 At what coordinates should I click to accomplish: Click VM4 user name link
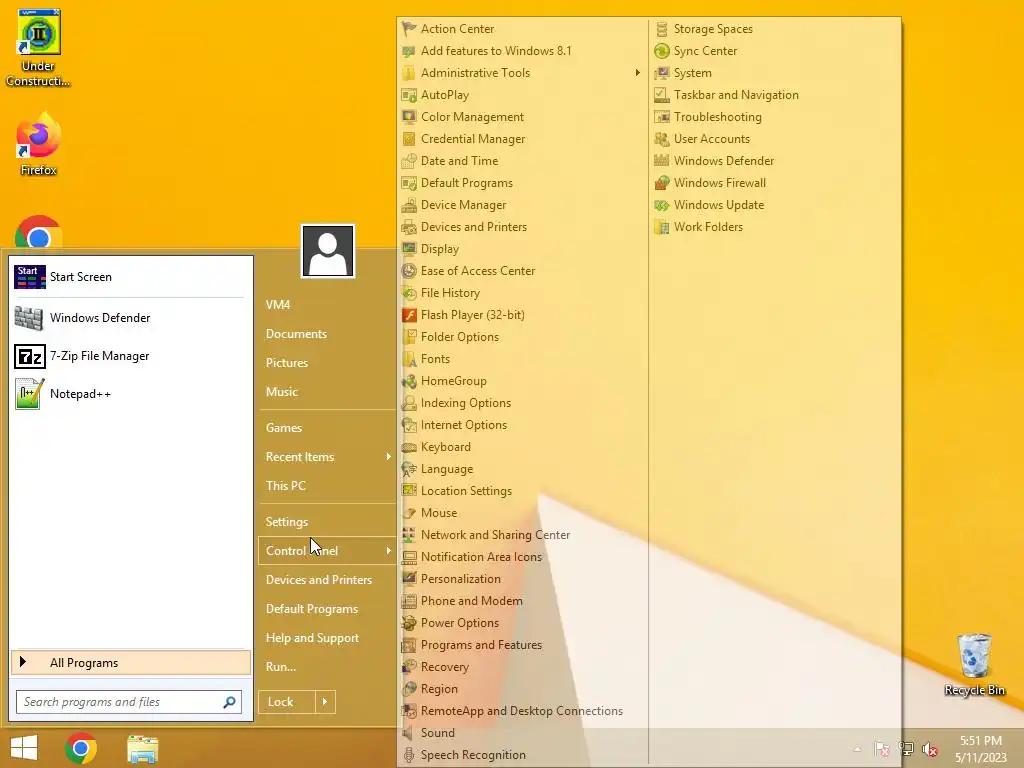[x=278, y=305]
